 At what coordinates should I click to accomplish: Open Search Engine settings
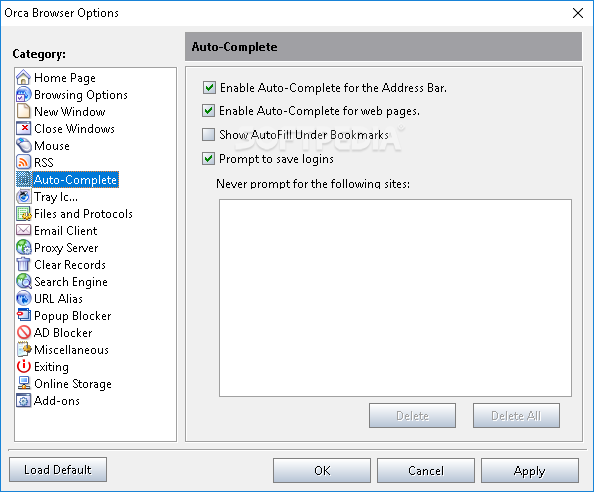[x=71, y=282]
